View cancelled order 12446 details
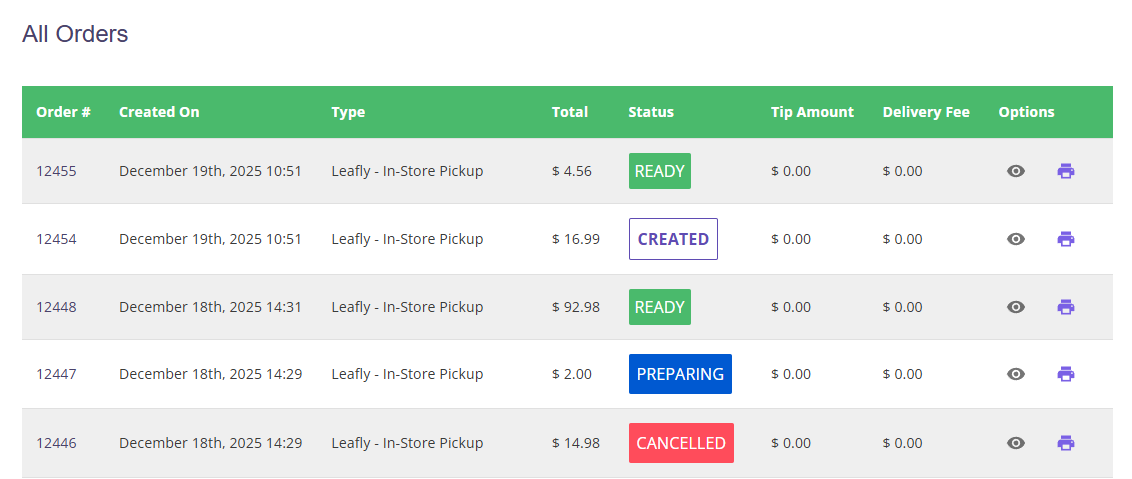The image size is (1132, 479). [x=1016, y=443]
